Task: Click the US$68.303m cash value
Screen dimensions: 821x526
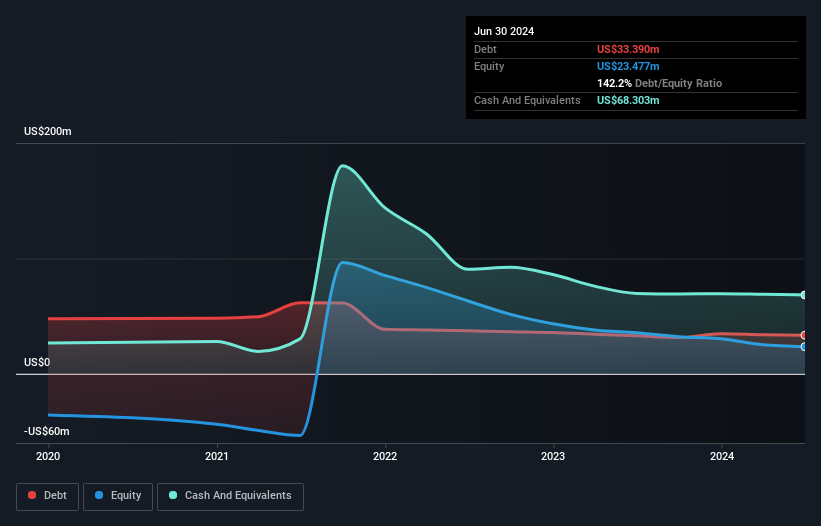Action: 628,100
